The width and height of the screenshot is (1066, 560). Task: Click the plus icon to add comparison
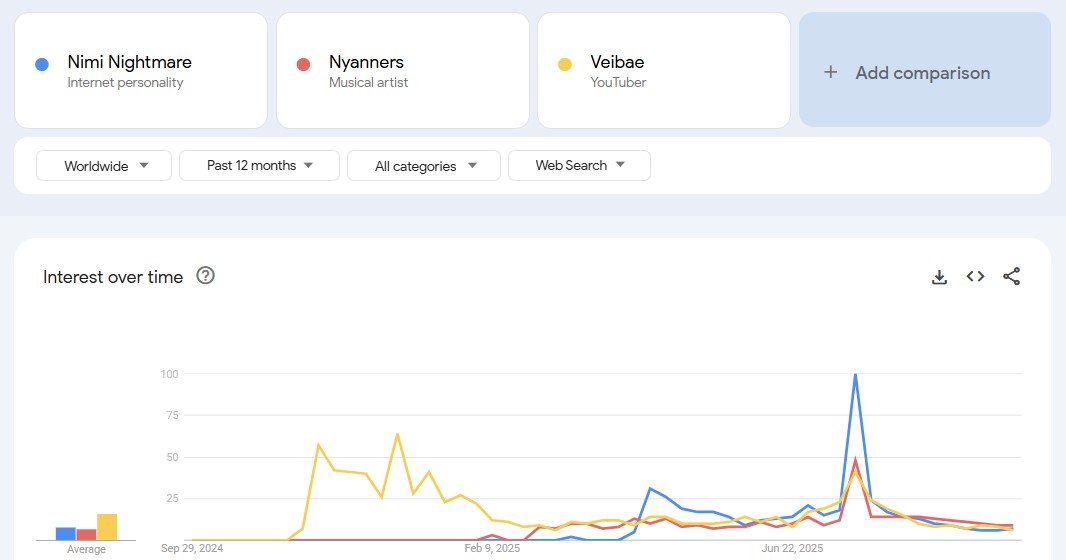coord(830,72)
